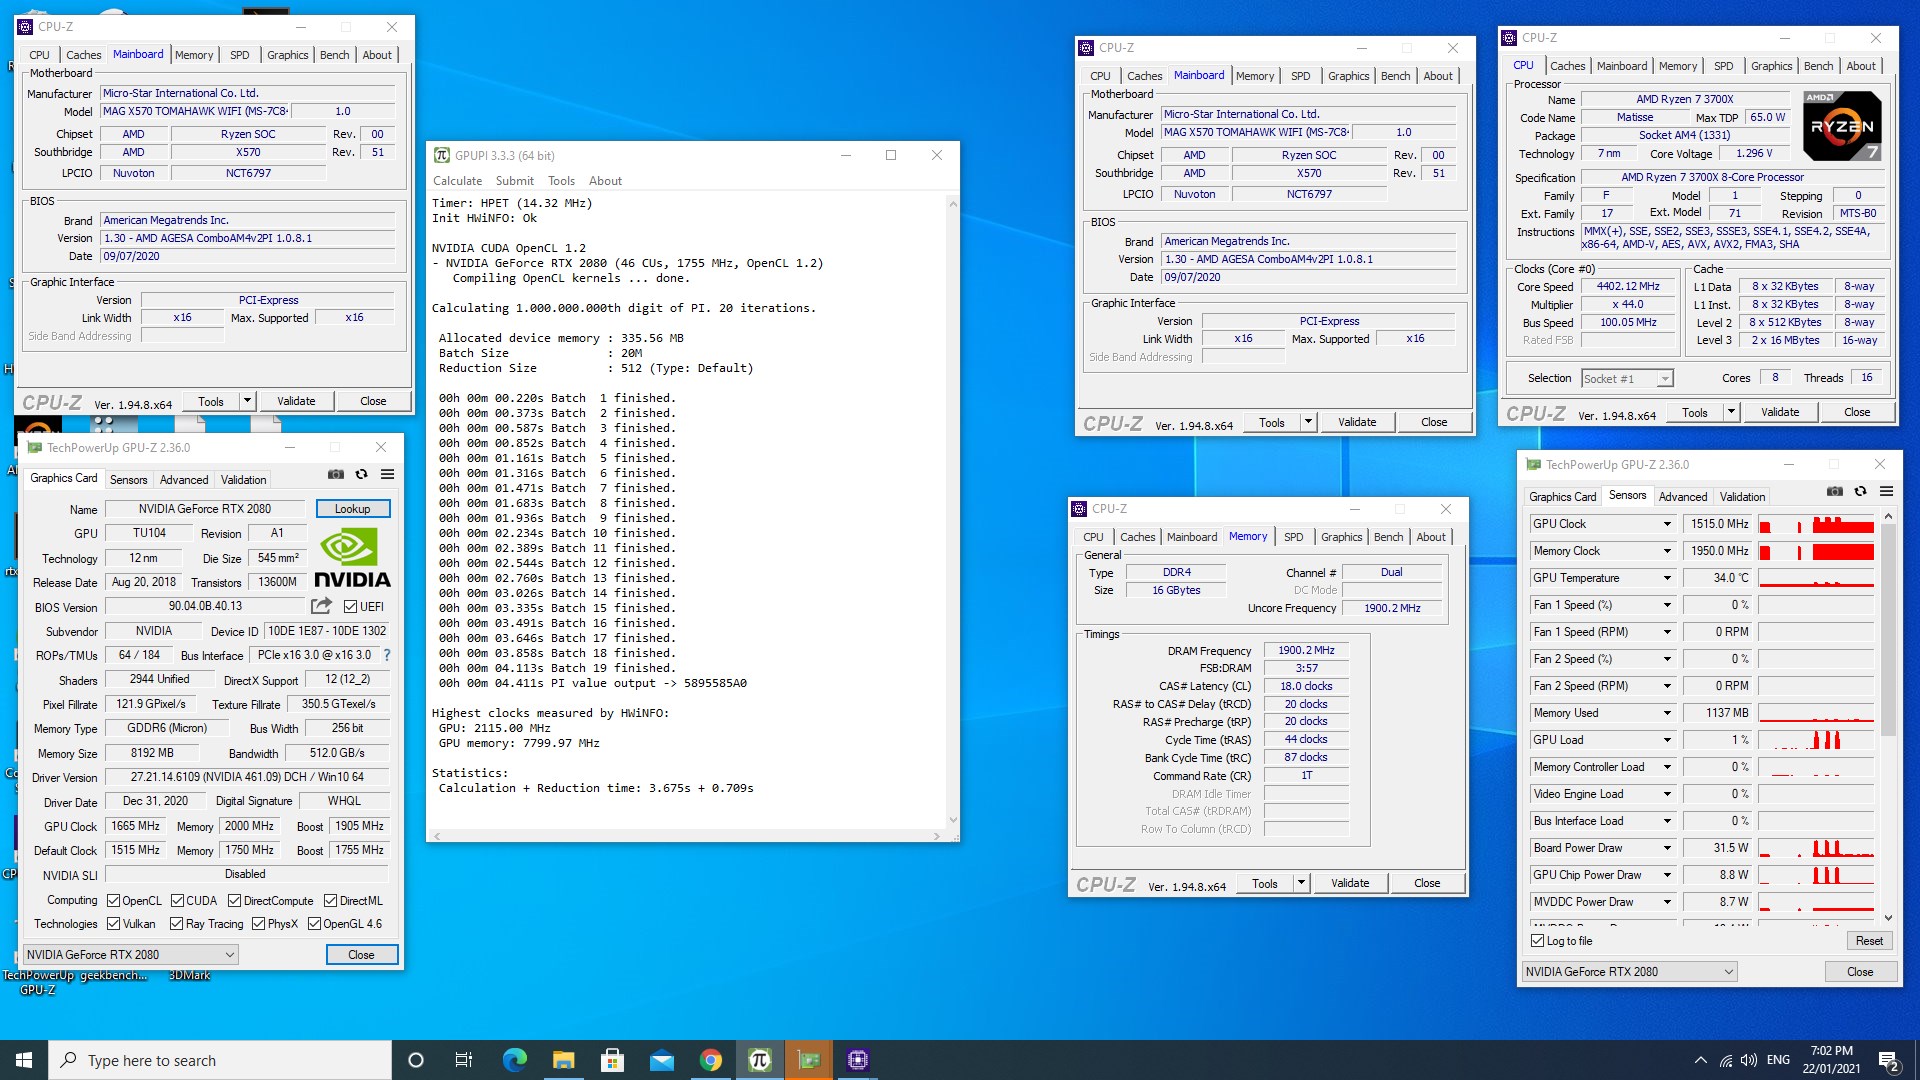Toggle the DirectML checkbox in GPU-Z
This screenshot has height=1080, width=1920.
(330, 901)
